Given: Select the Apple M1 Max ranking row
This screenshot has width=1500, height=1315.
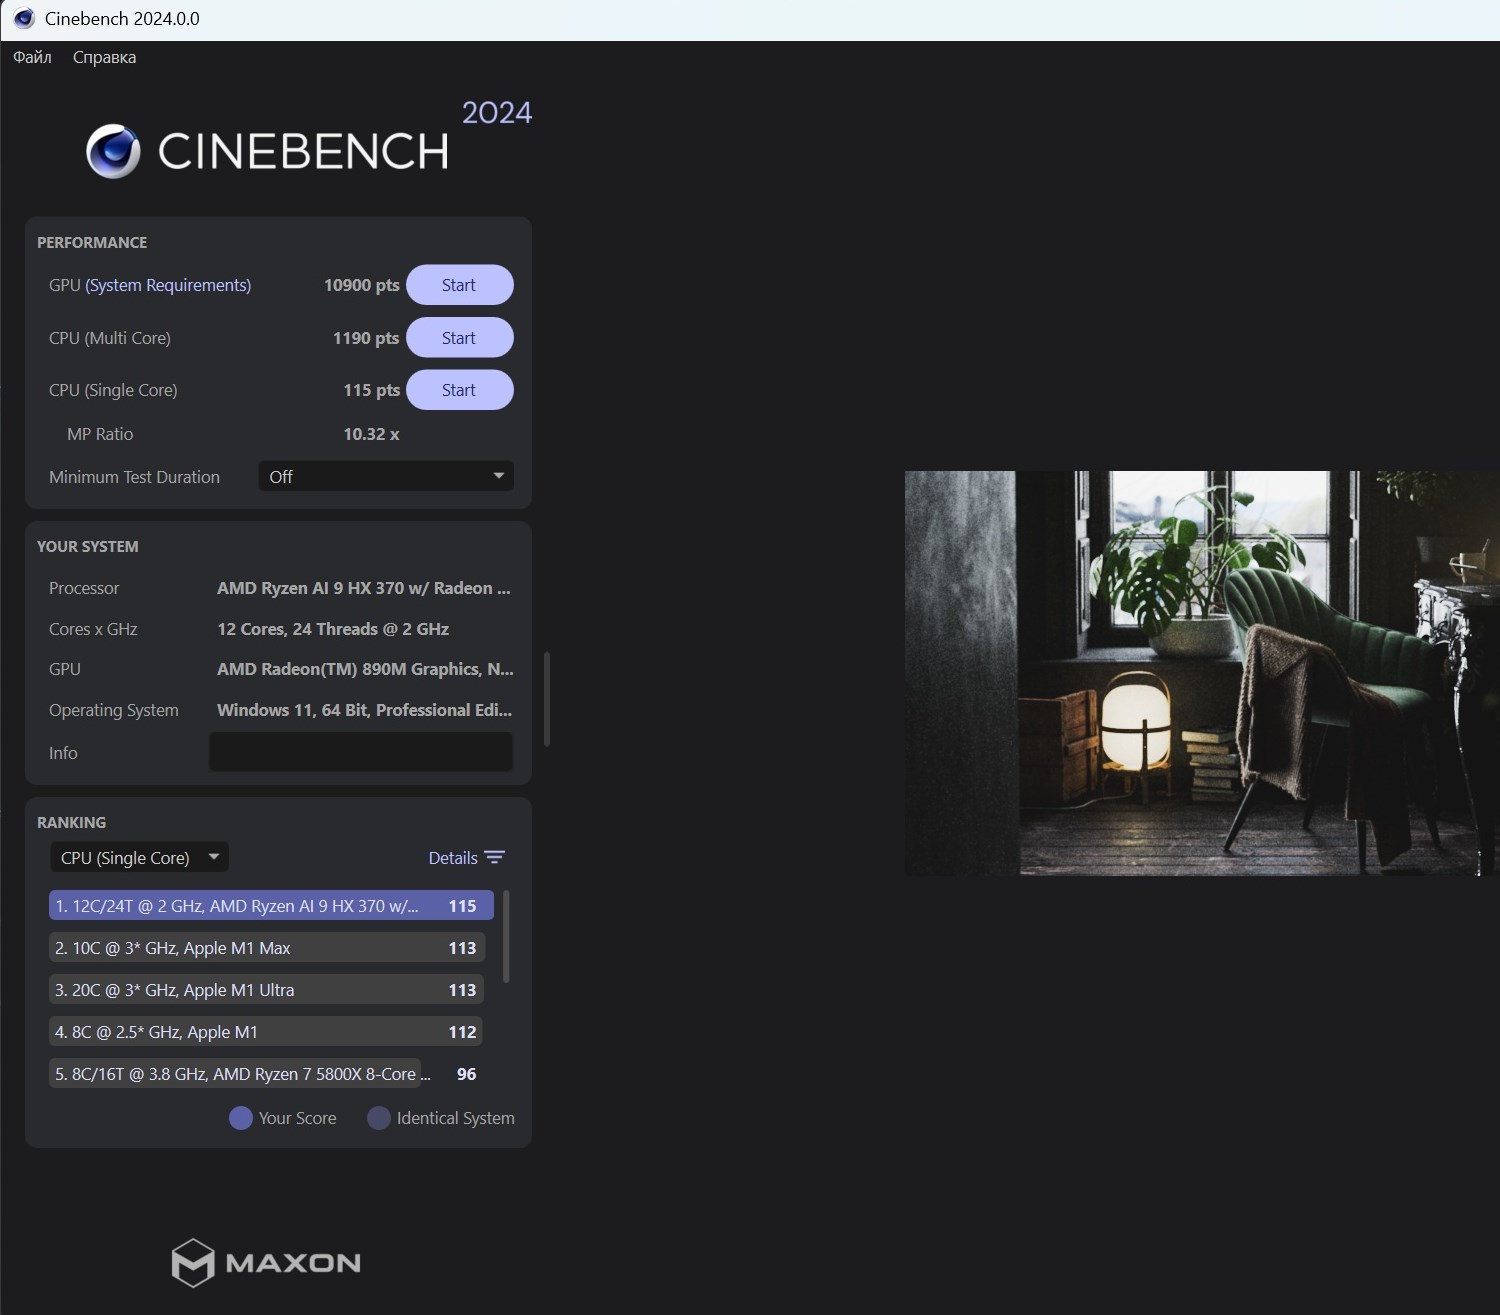Looking at the screenshot, I should click(267, 948).
